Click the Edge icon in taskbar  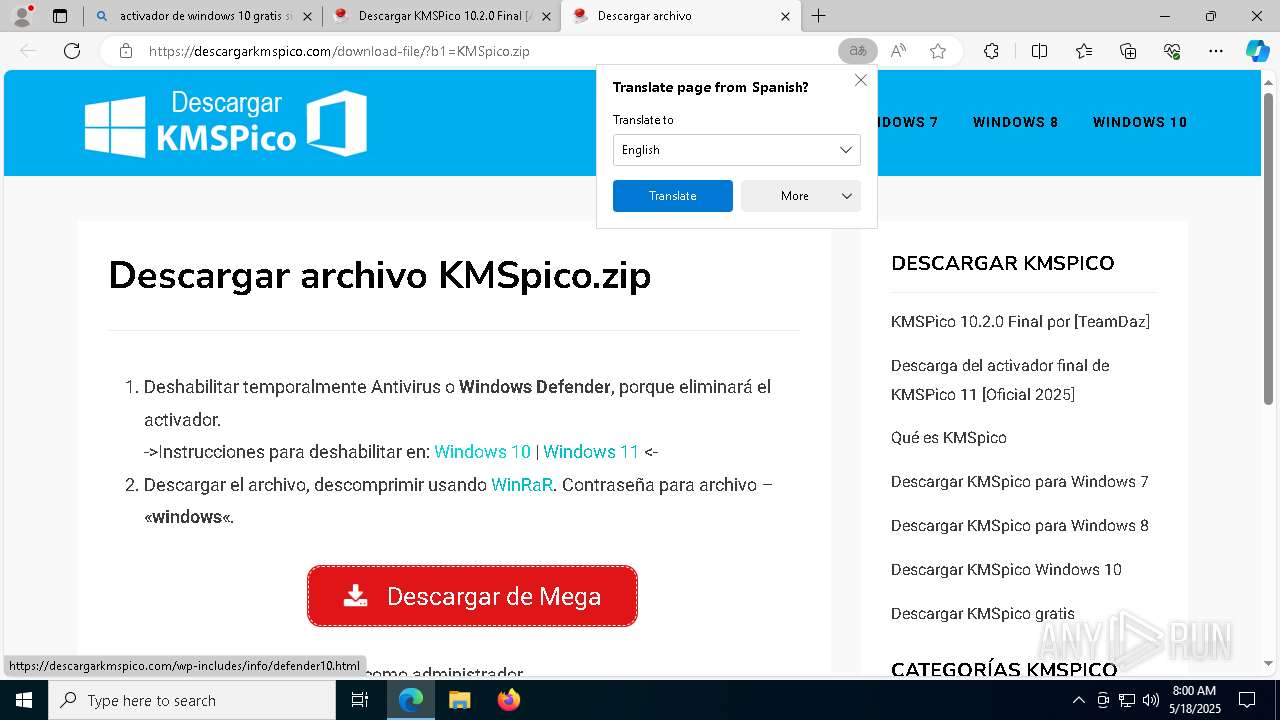click(411, 700)
